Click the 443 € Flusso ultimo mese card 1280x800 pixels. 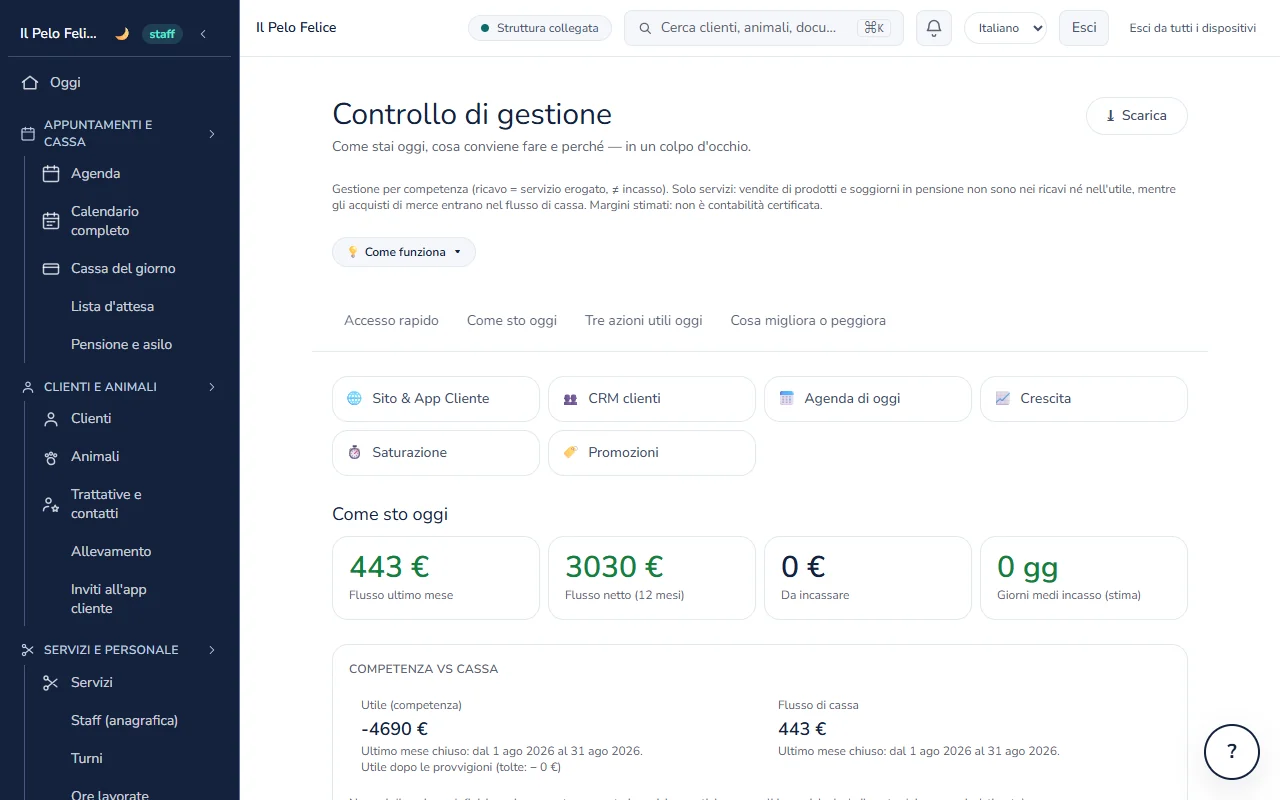pos(436,578)
